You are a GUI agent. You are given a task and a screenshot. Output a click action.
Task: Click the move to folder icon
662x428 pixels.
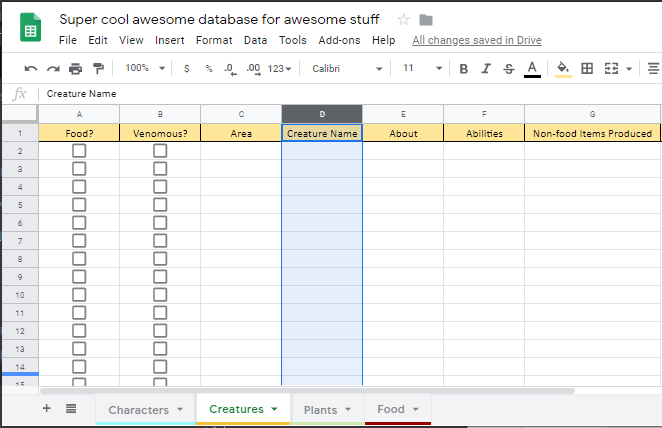(x=426, y=20)
